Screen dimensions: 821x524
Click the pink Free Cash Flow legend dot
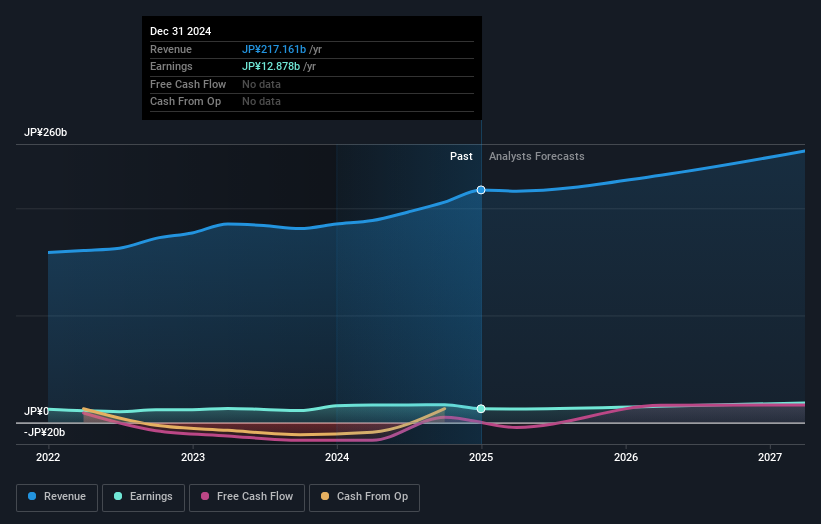click(x=205, y=496)
